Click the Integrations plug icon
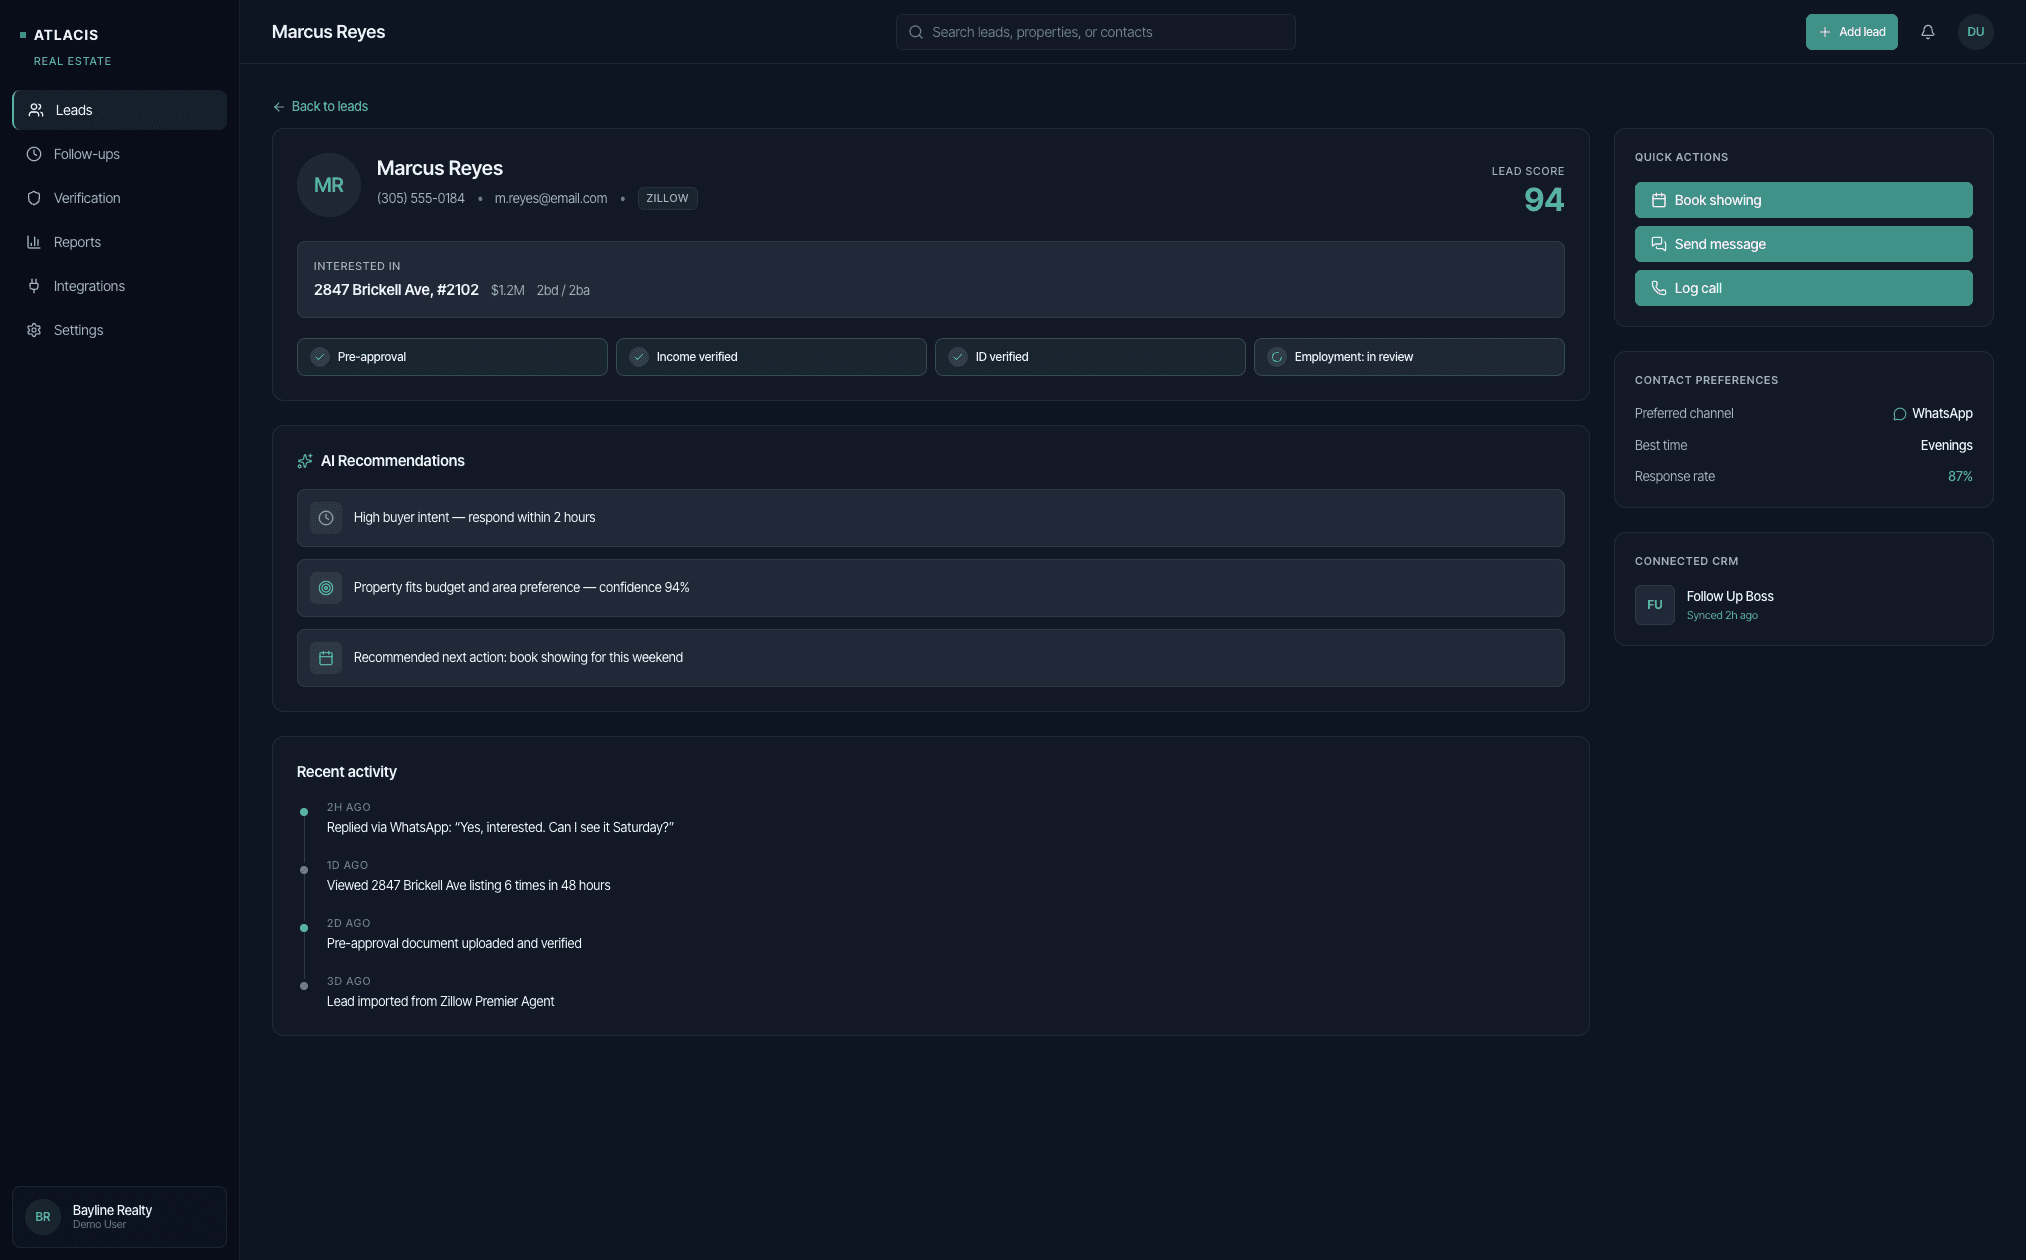 [34, 286]
